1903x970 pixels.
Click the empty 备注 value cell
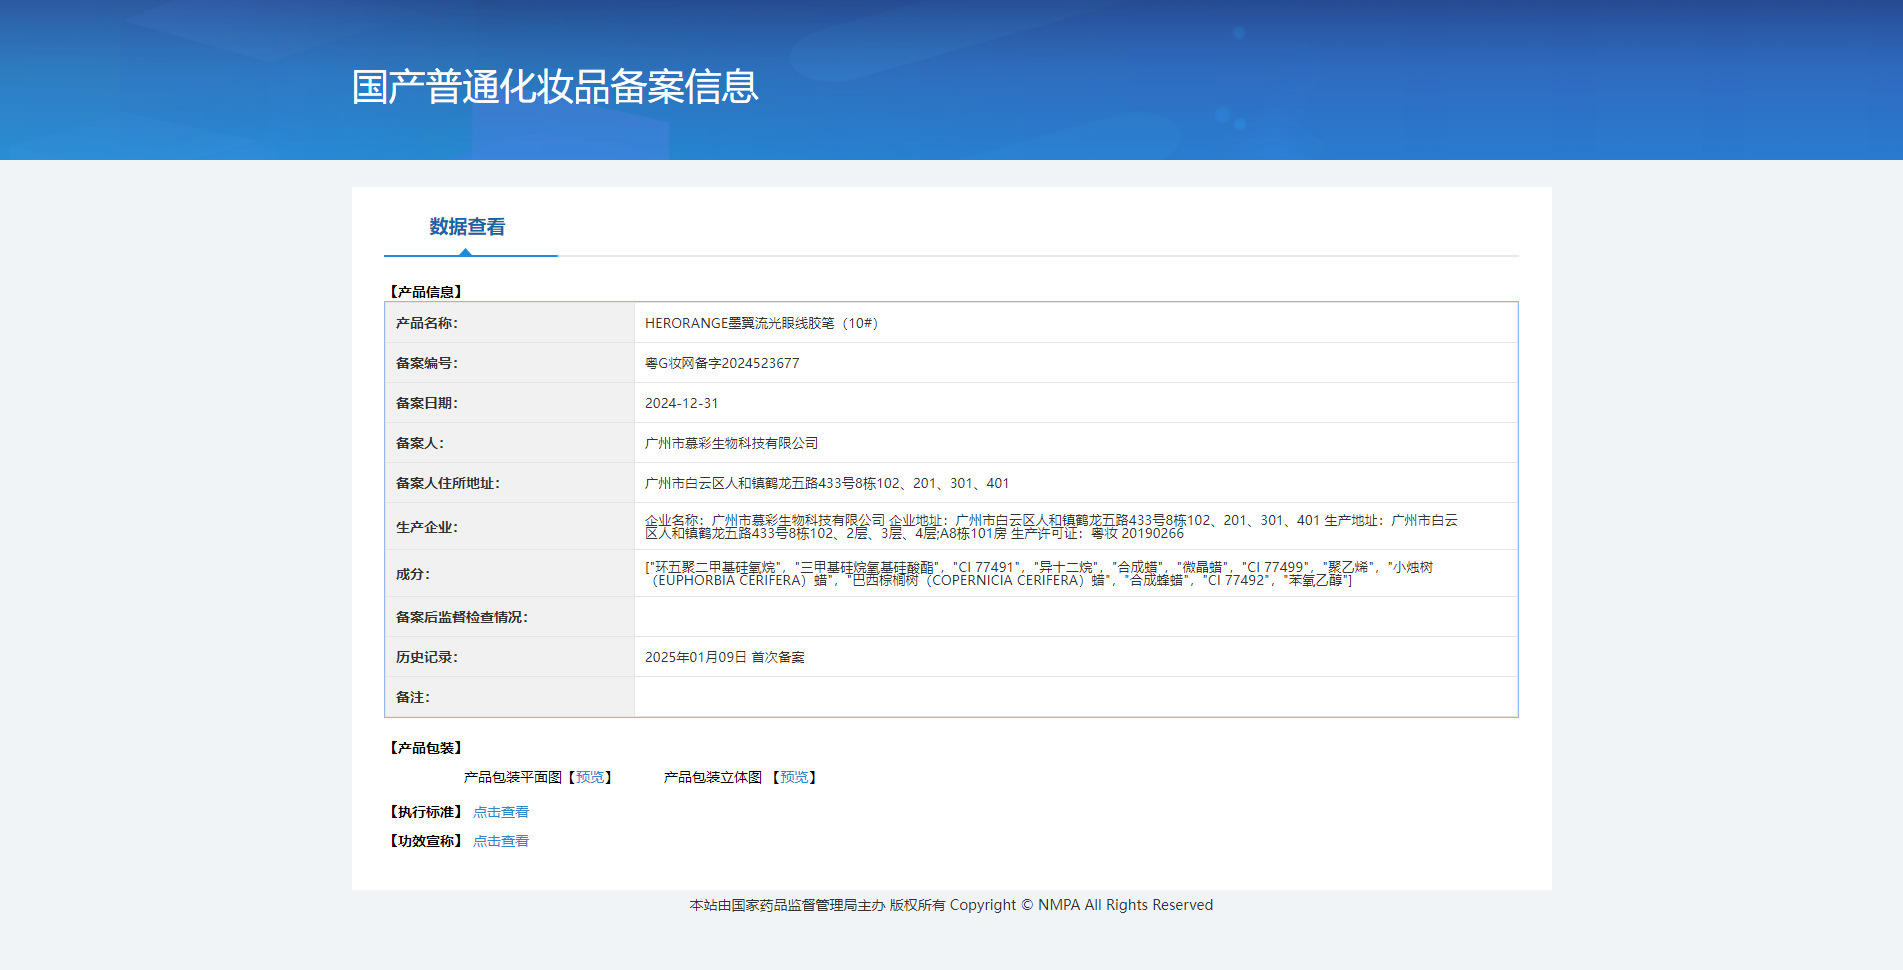coord(1075,697)
